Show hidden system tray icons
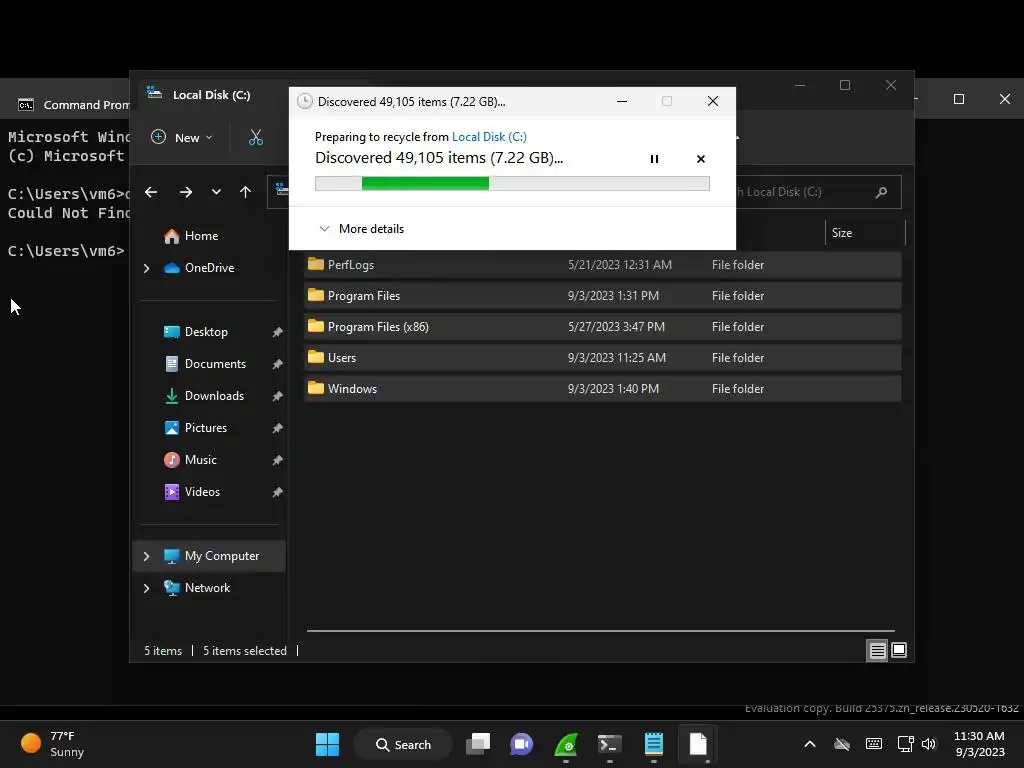Image resolution: width=1024 pixels, height=768 pixels. (810, 744)
